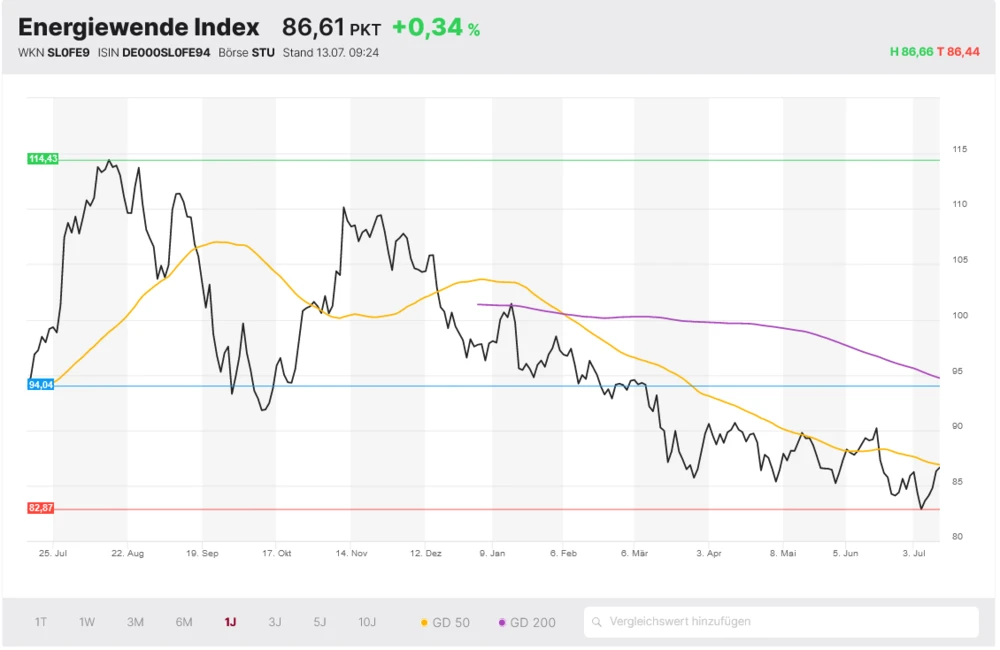This screenshot has height=650, width=1000.
Task: Click the ISIN code DE000SL0FE94
Action: coord(165,53)
